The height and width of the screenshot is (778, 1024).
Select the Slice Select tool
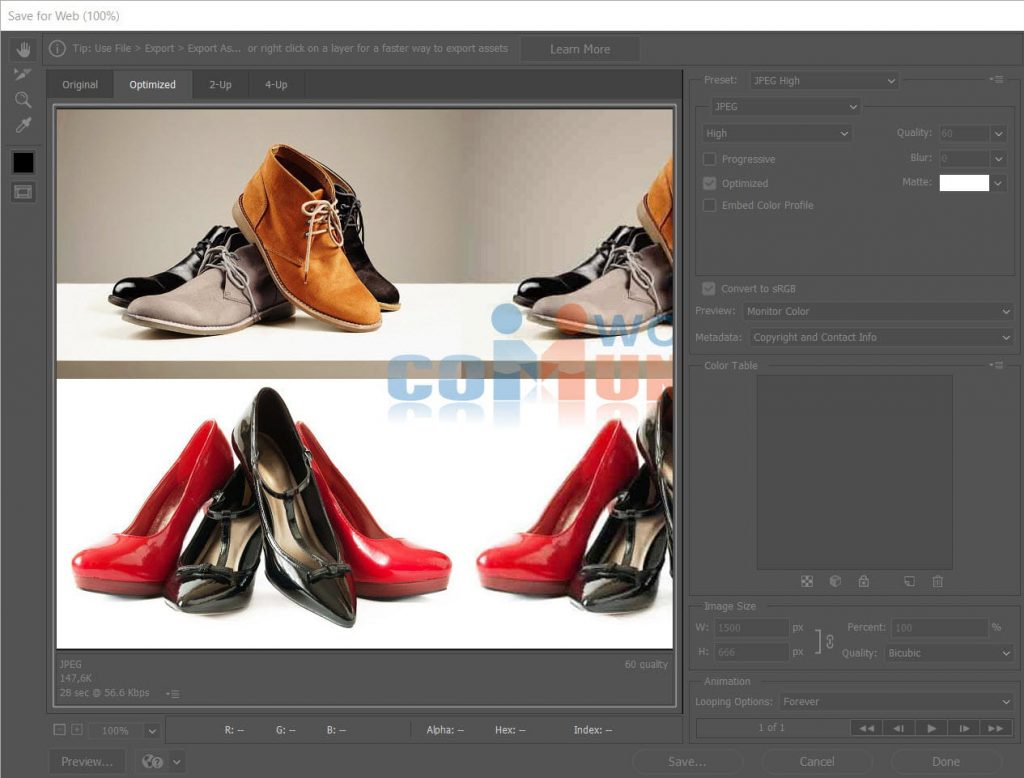[23, 74]
